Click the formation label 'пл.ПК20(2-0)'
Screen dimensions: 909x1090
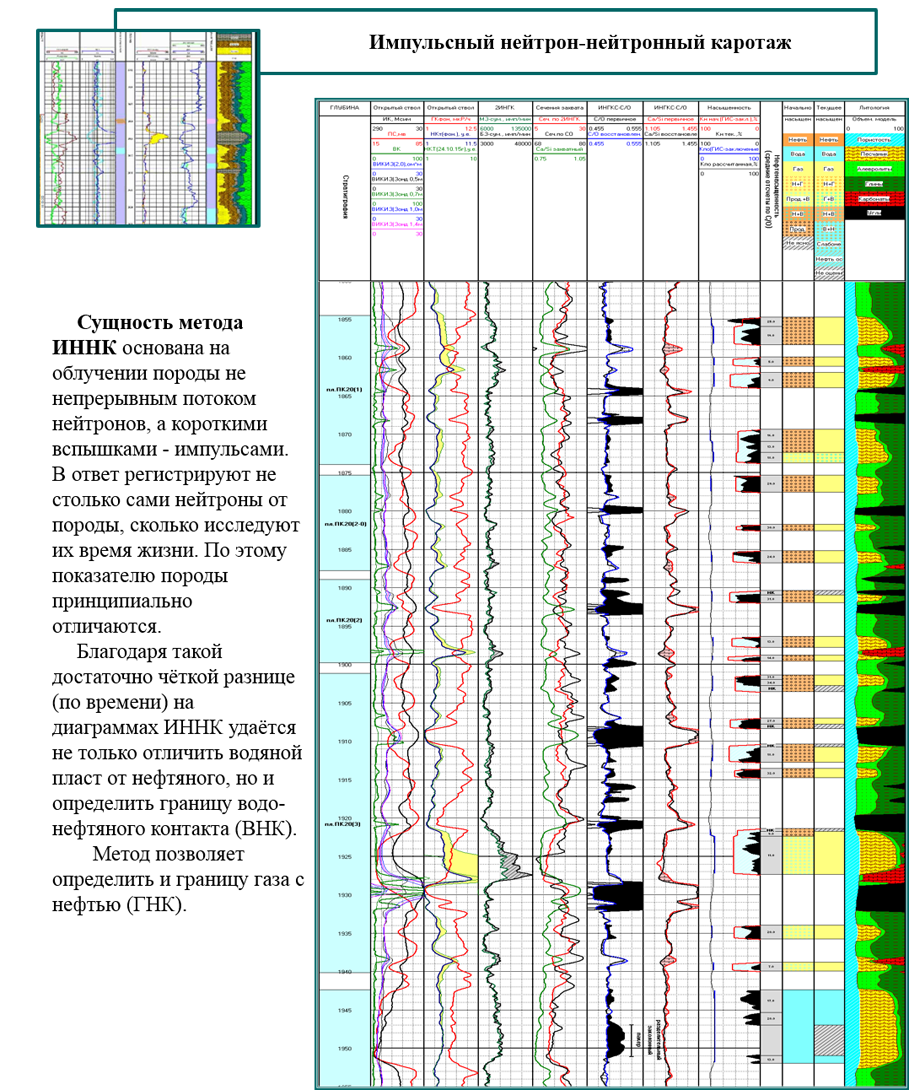[344, 523]
